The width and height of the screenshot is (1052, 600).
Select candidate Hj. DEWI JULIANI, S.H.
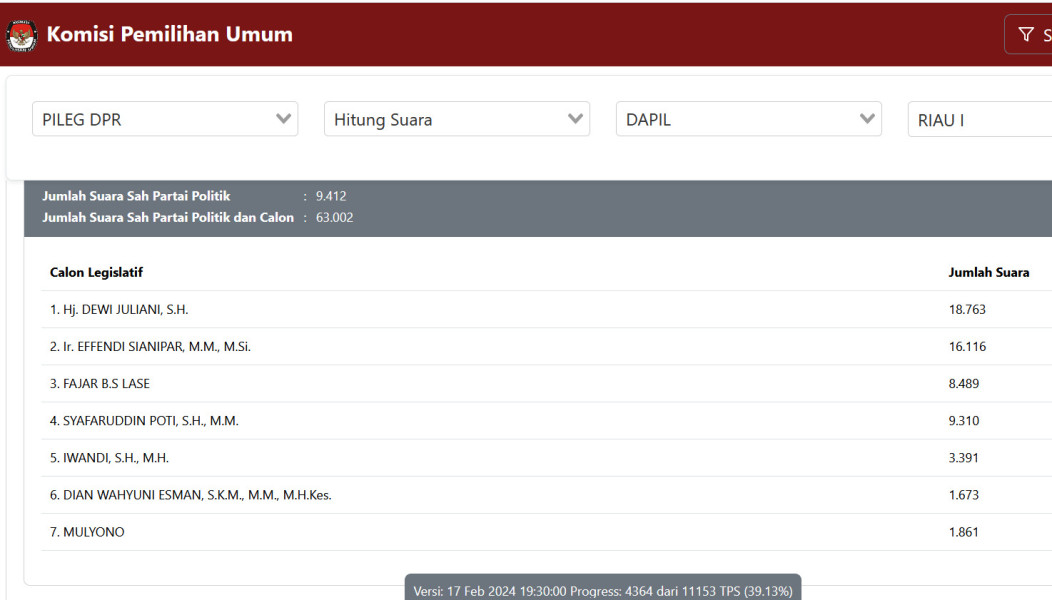tap(119, 309)
